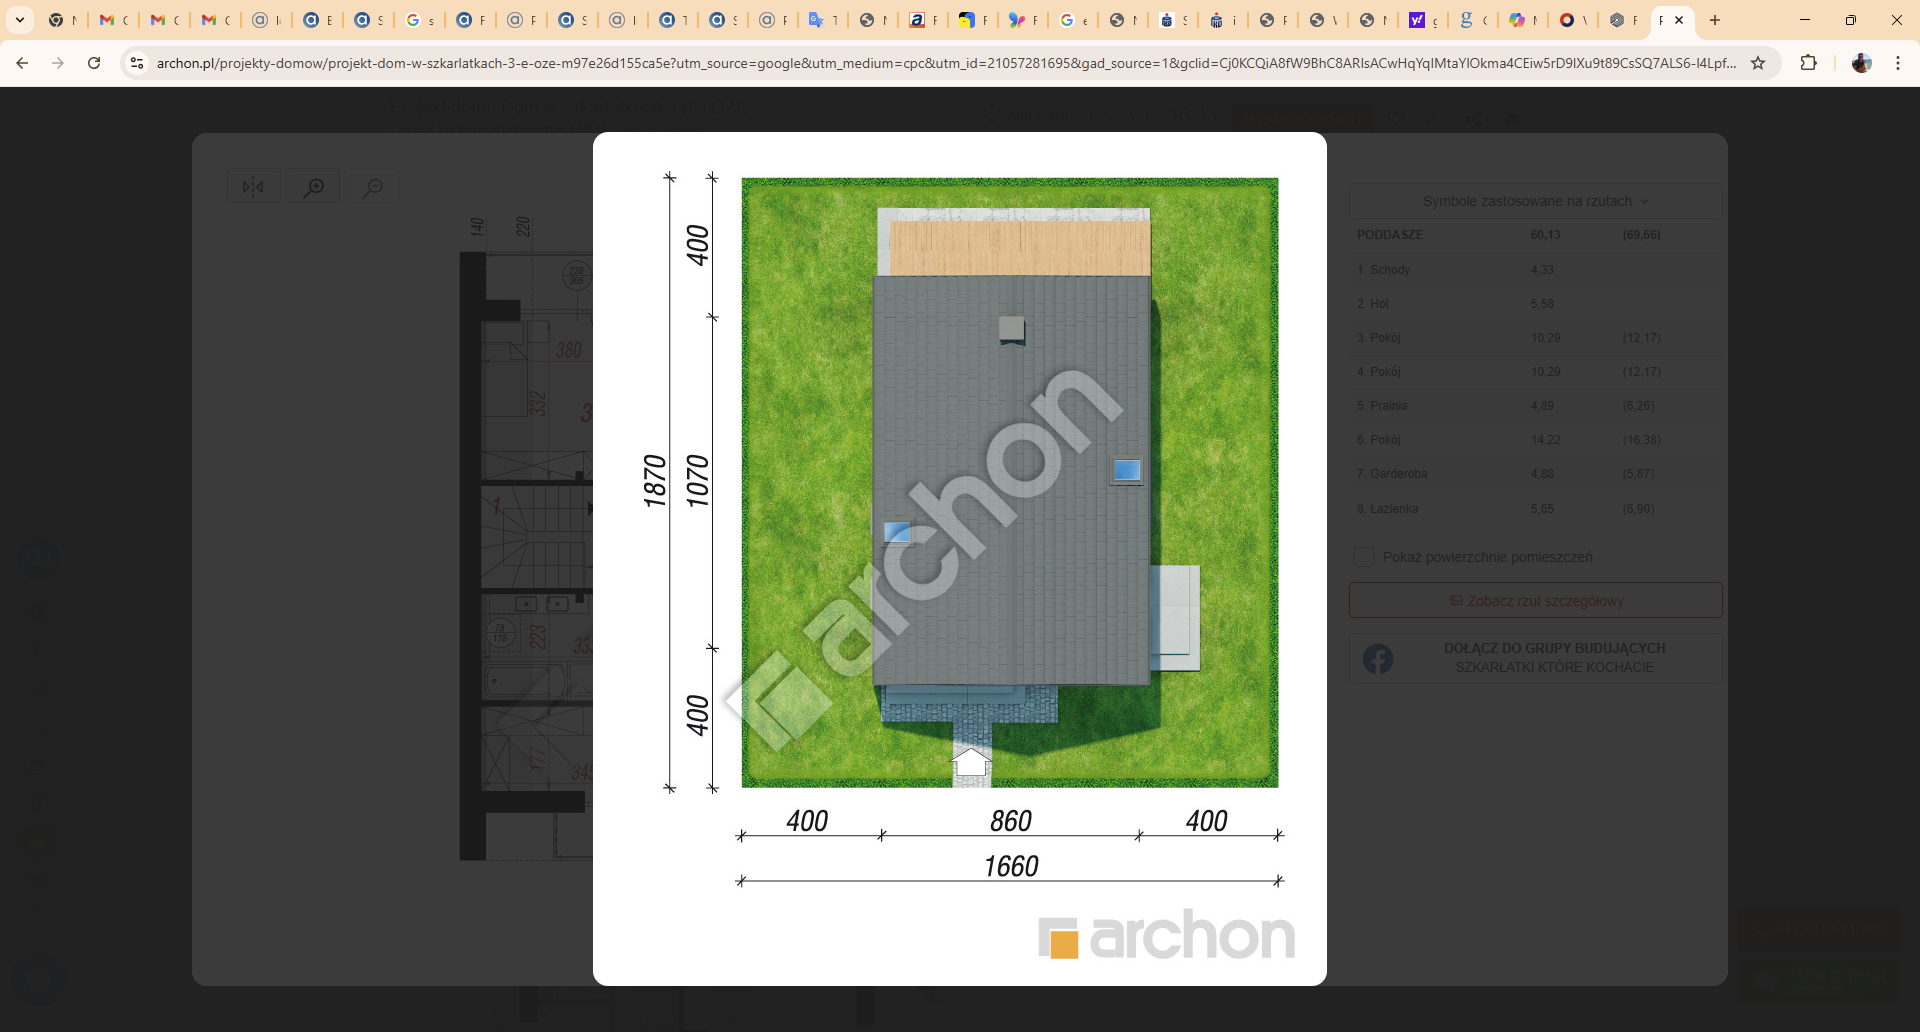Enable 'Pokaż powierzchnie pomieszczeń' checkbox

[x=1363, y=557]
